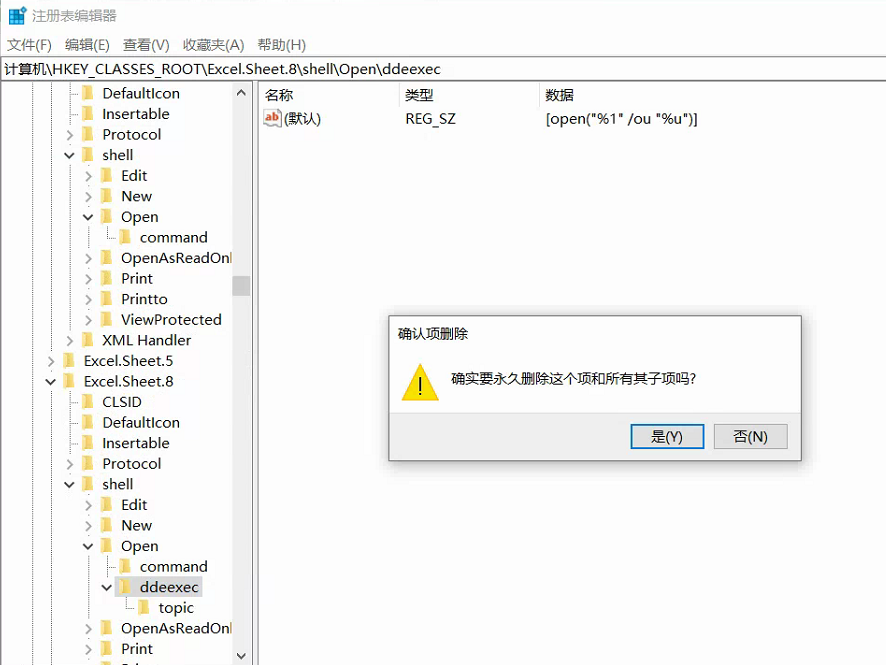
Task: Select the (默认) string value icon
Action: pyautogui.click(x=272, y=118)
